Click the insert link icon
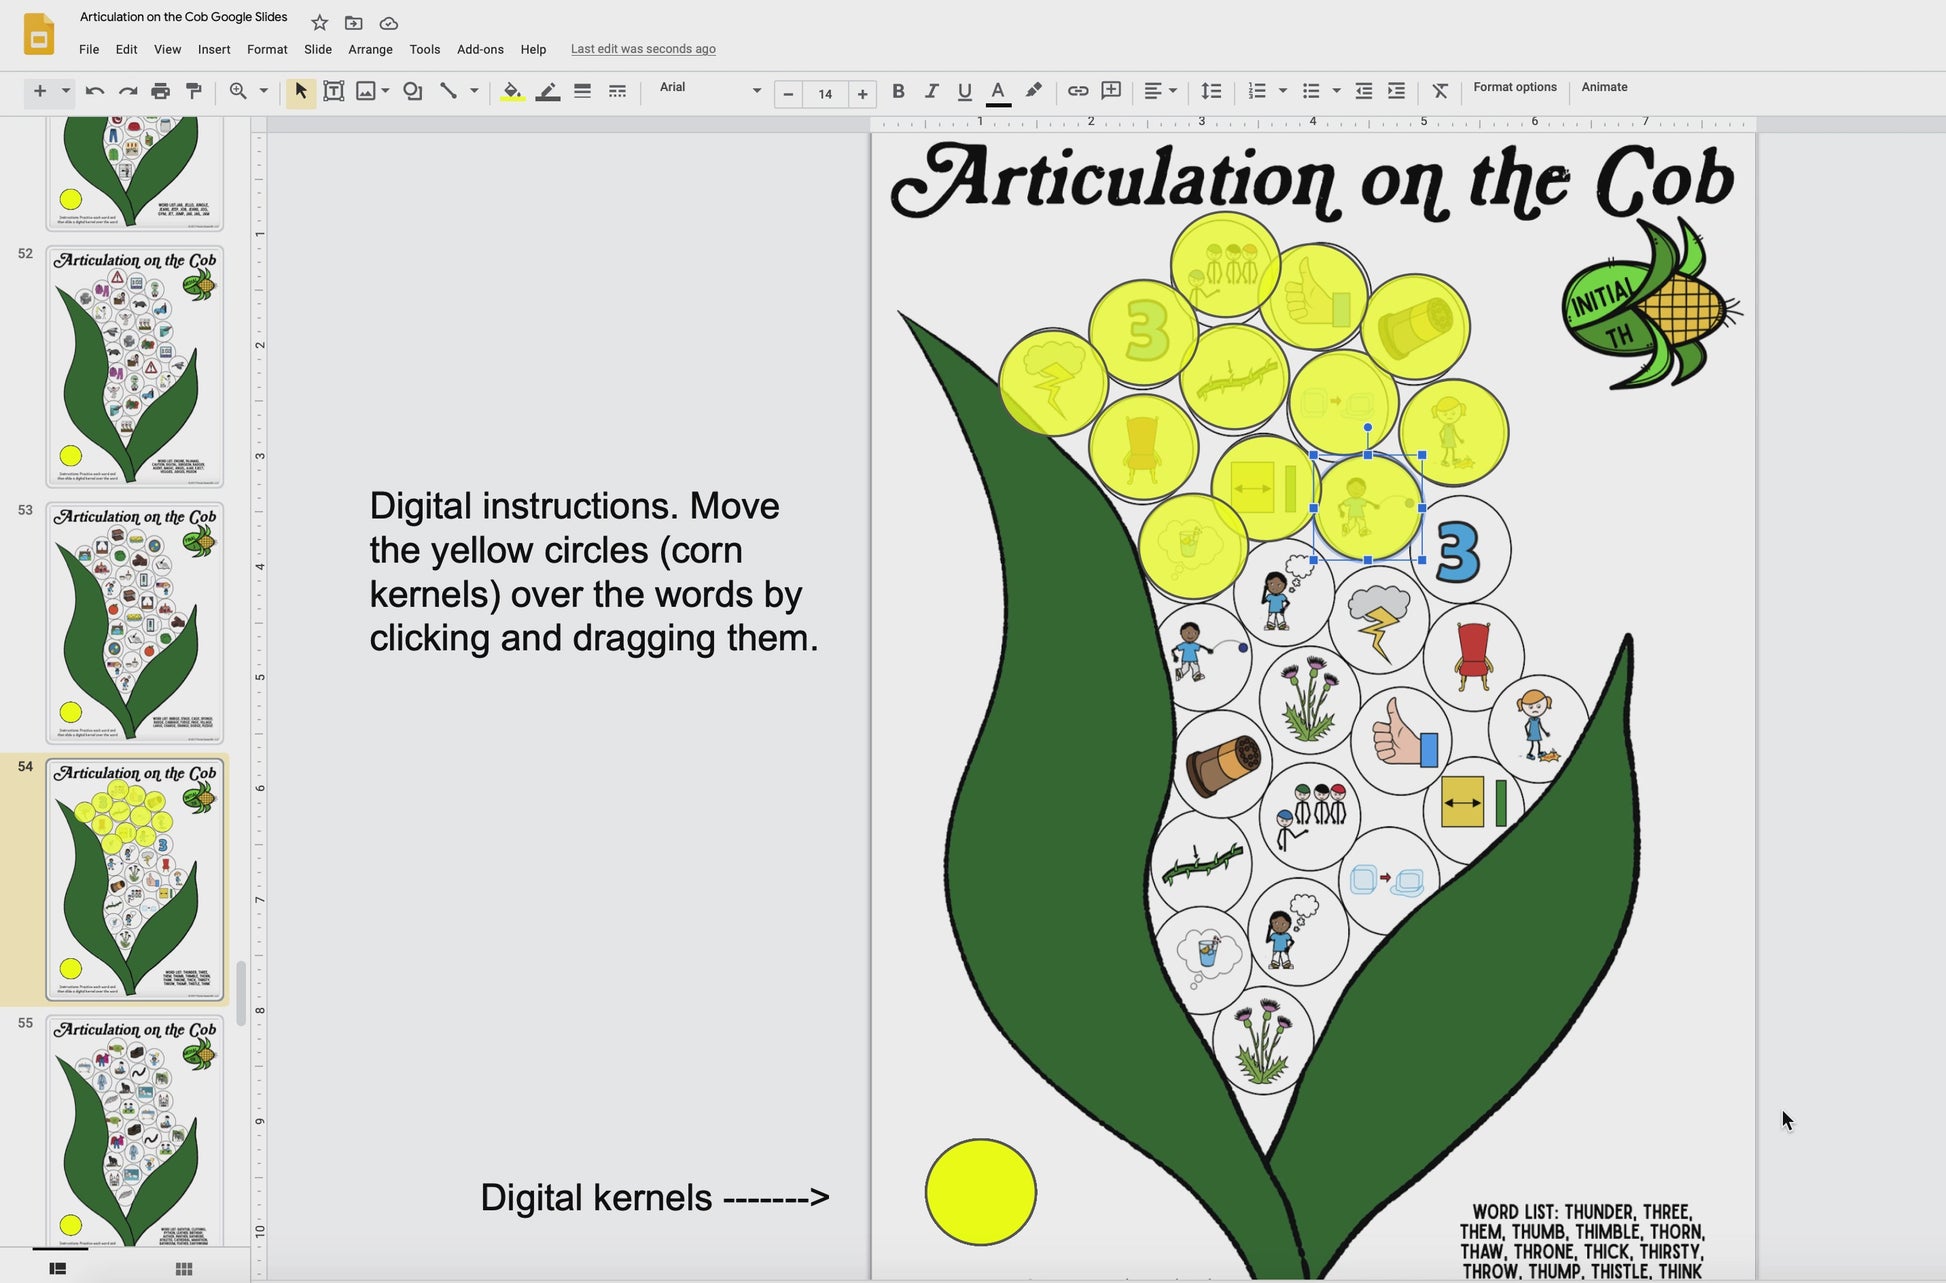This screenshot has width=1946, height=1283. [x=1077, y=91]
